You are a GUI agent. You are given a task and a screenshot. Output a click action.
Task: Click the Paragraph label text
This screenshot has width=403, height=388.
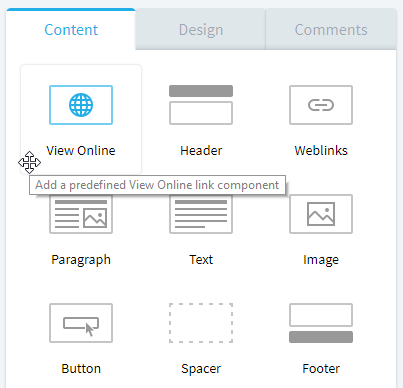click(x=81, y=260)
